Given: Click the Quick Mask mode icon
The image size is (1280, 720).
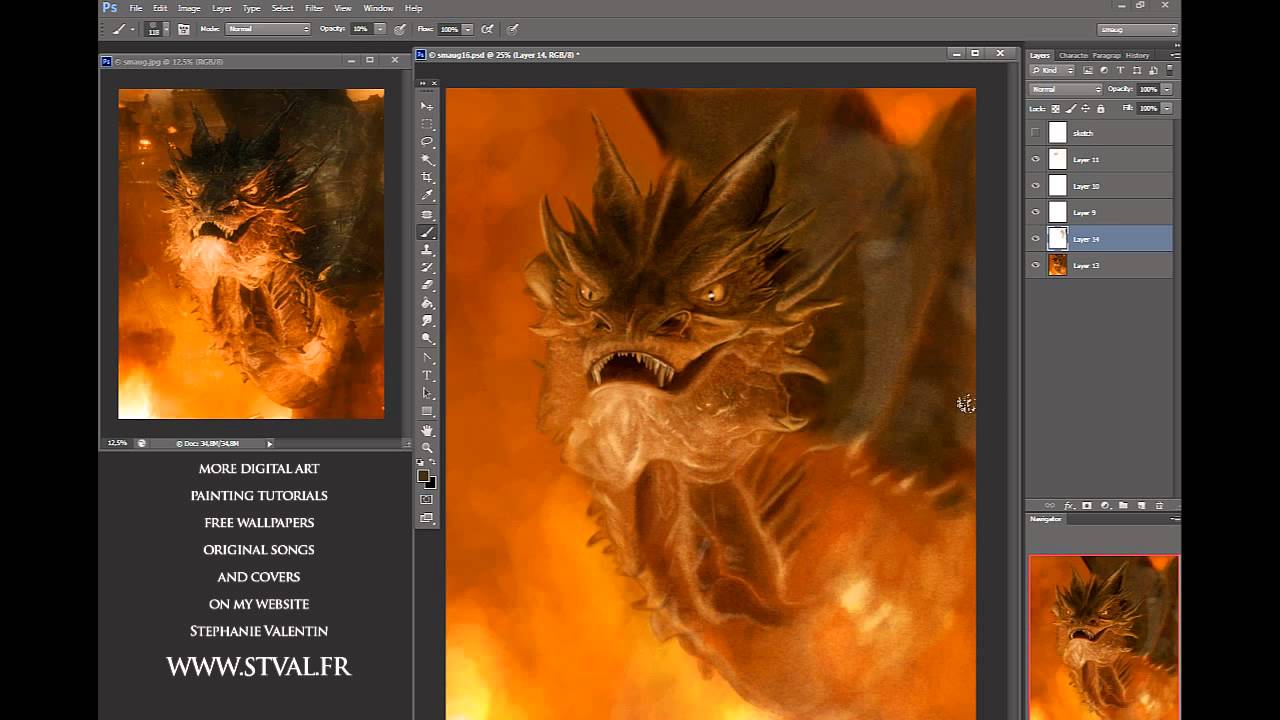Looking at the screenshot, I should [427, 499].
